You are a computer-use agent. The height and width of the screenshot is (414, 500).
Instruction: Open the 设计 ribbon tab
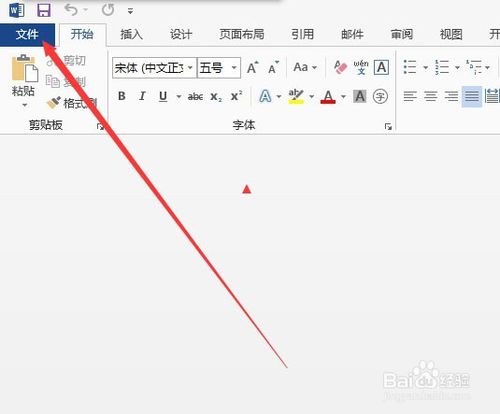[181, 34]
